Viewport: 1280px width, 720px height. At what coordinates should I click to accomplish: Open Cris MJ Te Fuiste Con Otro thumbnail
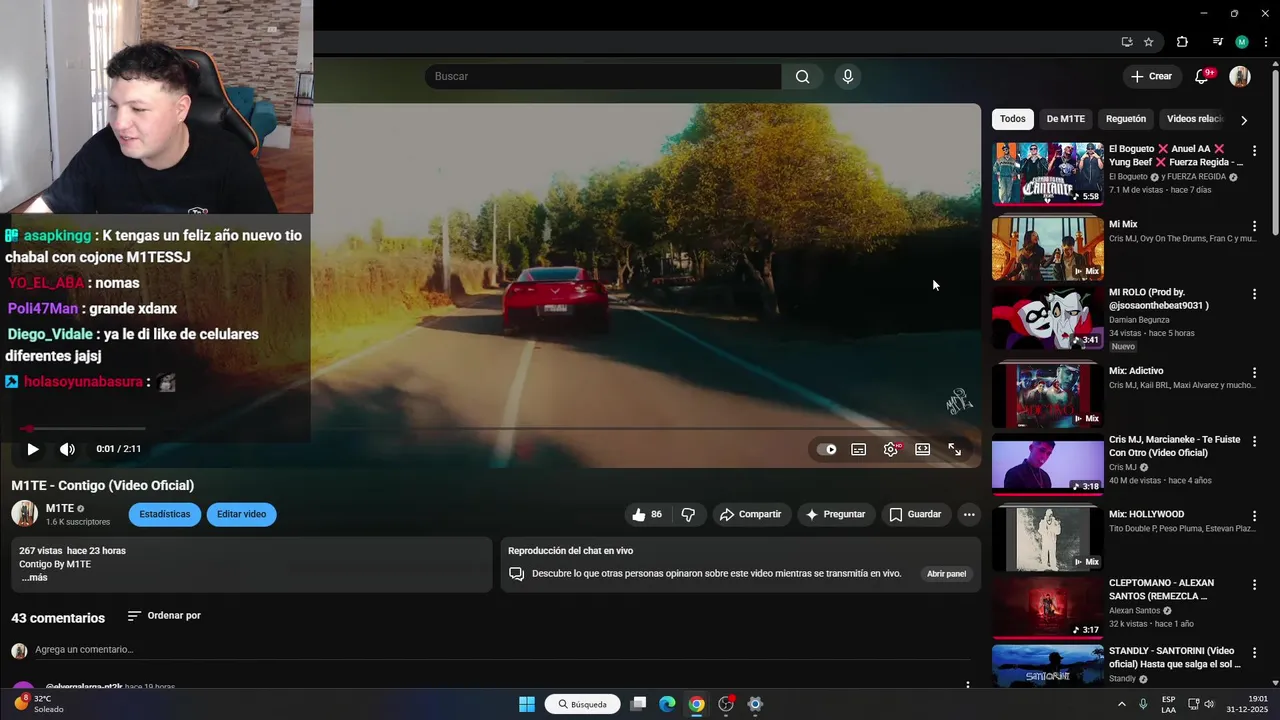[x=1047, y=465]
